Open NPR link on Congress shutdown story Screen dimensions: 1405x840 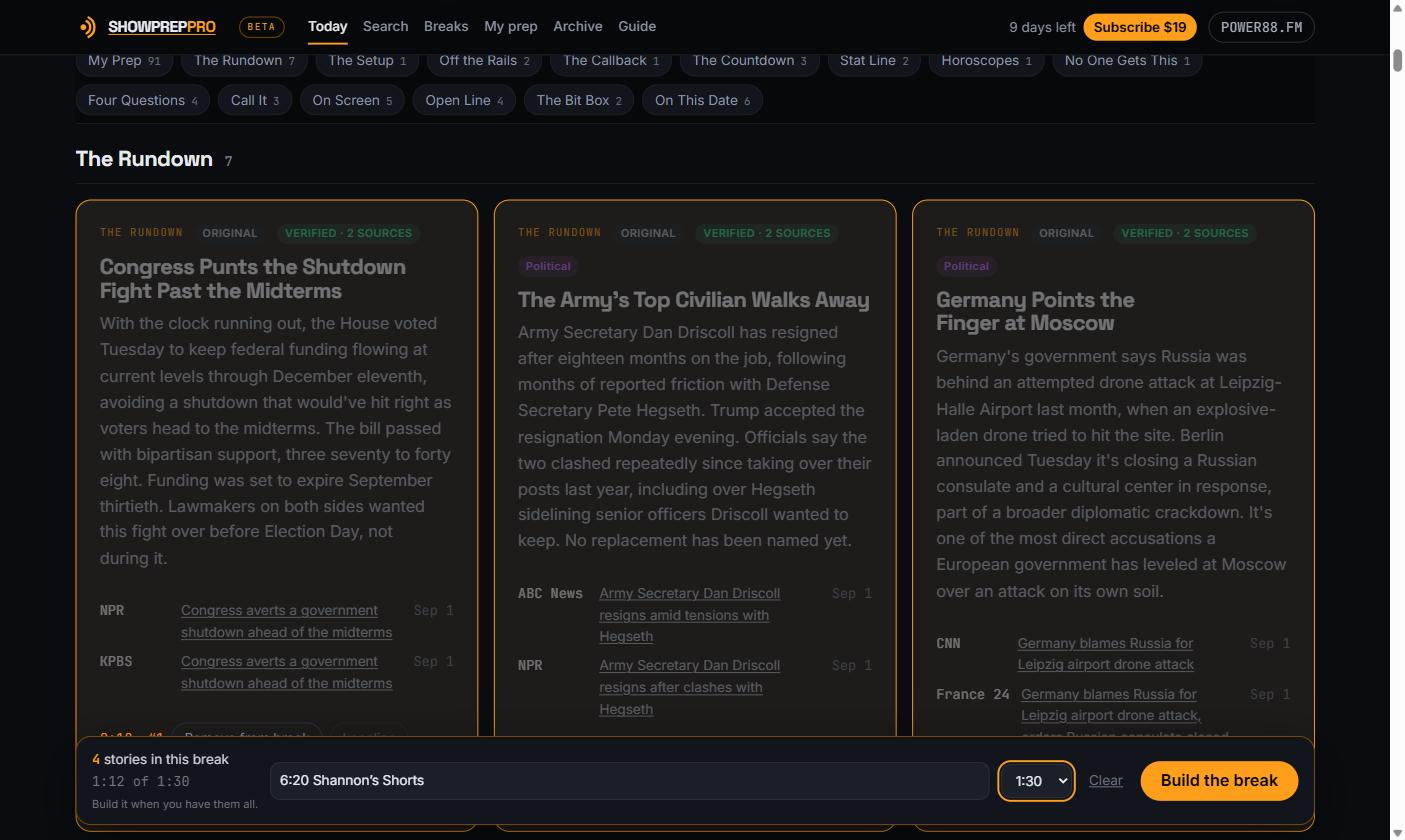[x=286, y=621]
